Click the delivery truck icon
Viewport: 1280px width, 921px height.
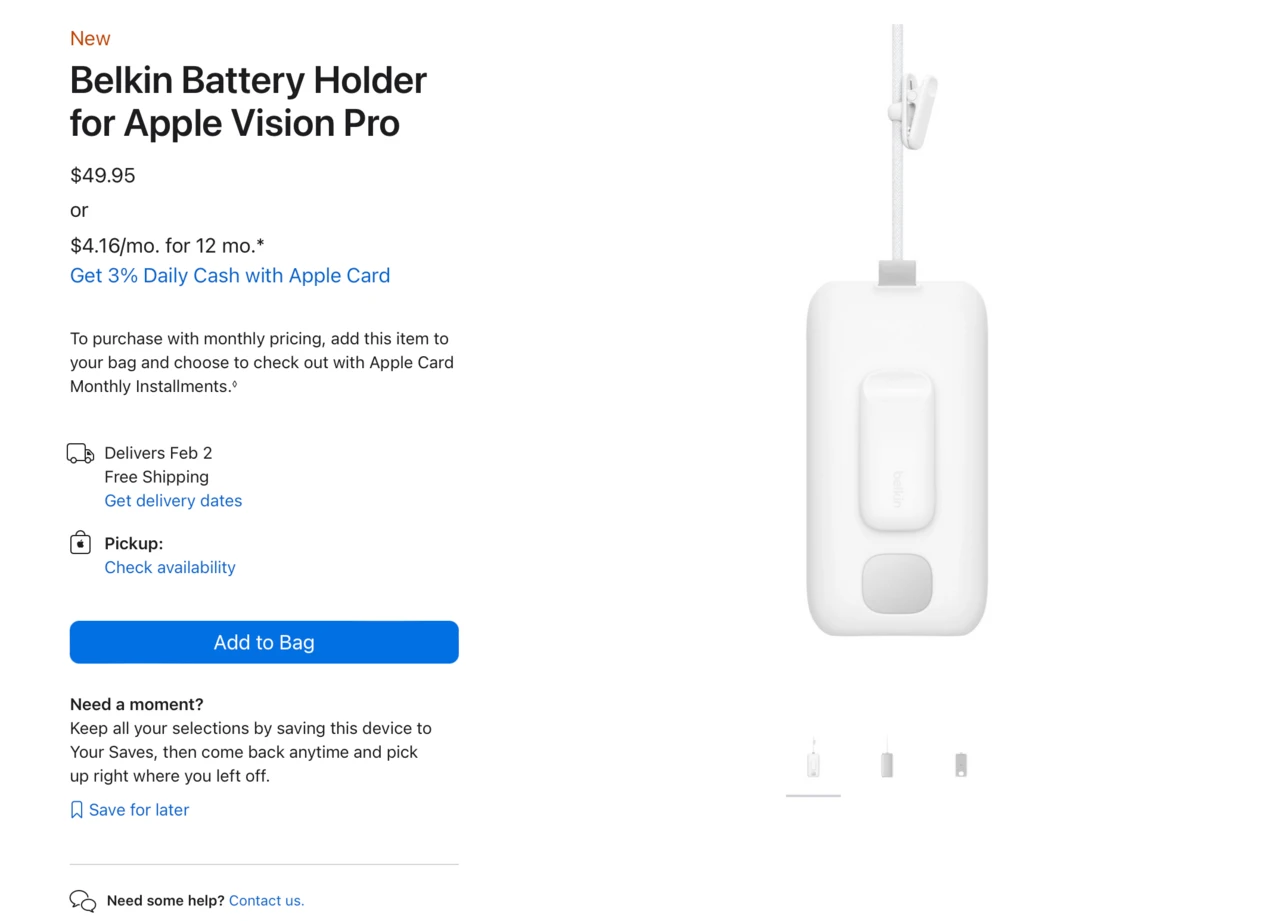pos(80,454)
